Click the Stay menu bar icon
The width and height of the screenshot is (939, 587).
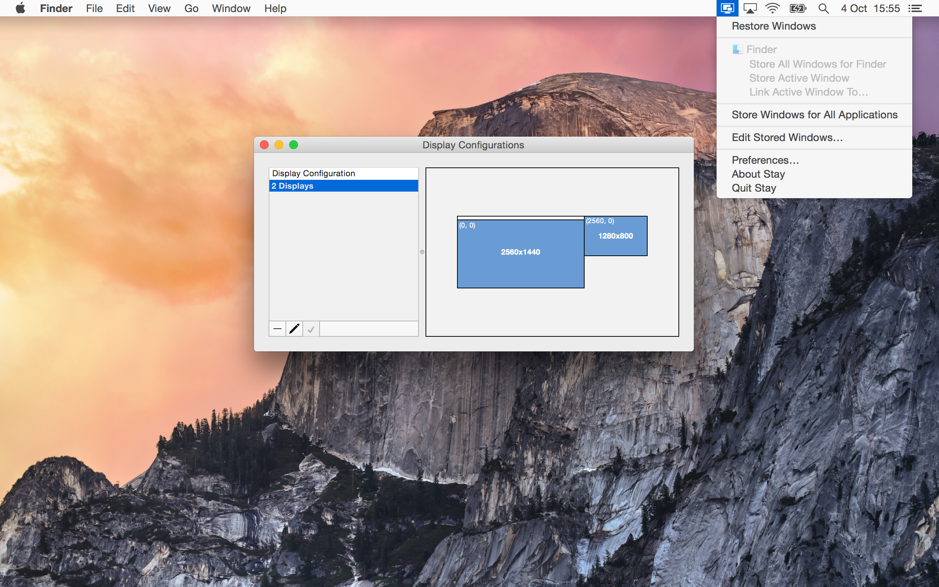727,9
